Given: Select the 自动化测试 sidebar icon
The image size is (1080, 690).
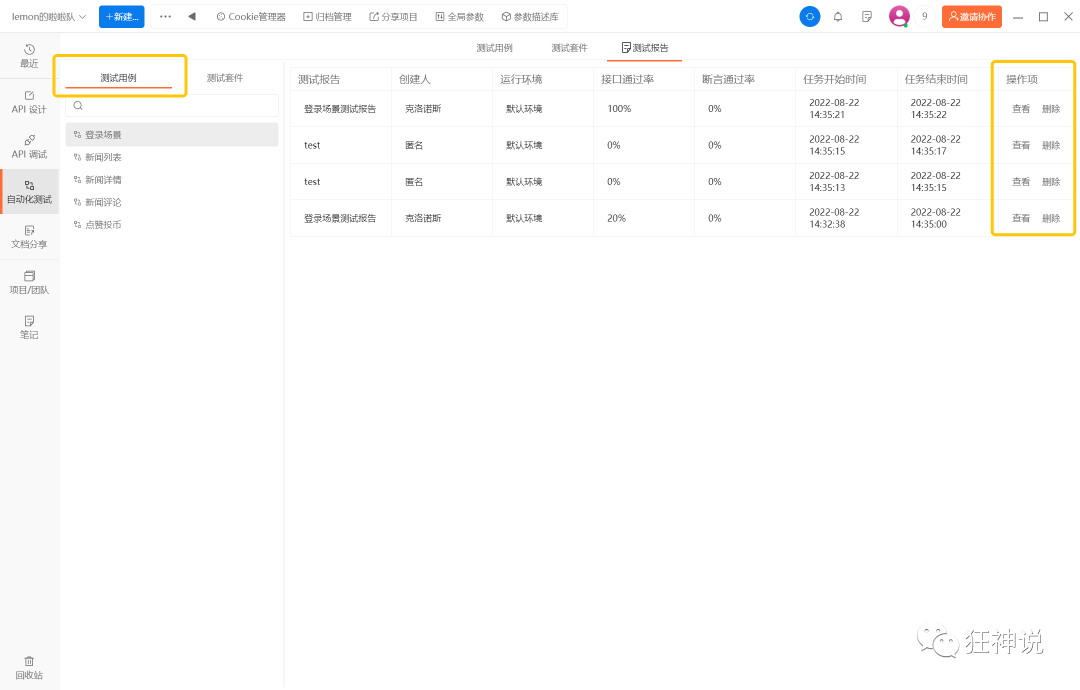Looking at the screenshot, I should click(29, 188).
